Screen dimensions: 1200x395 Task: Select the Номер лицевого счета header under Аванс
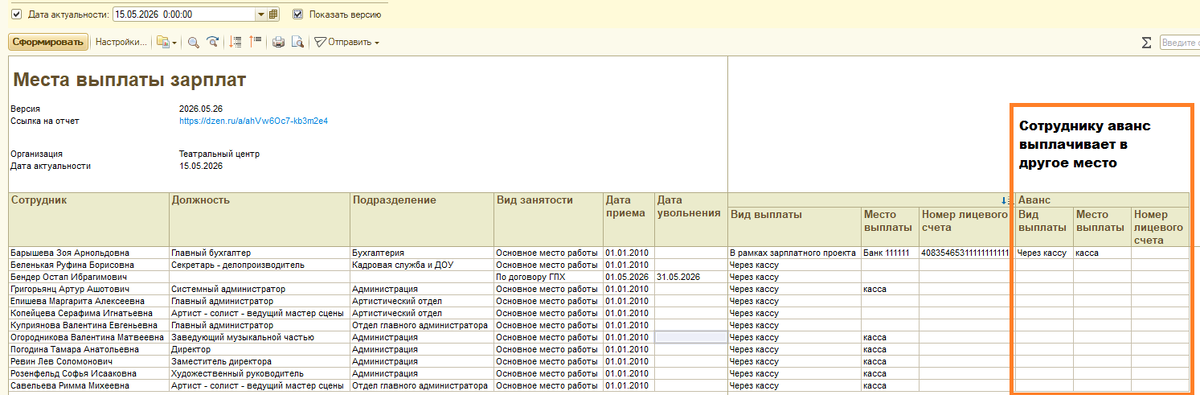tap(1160, 227)
